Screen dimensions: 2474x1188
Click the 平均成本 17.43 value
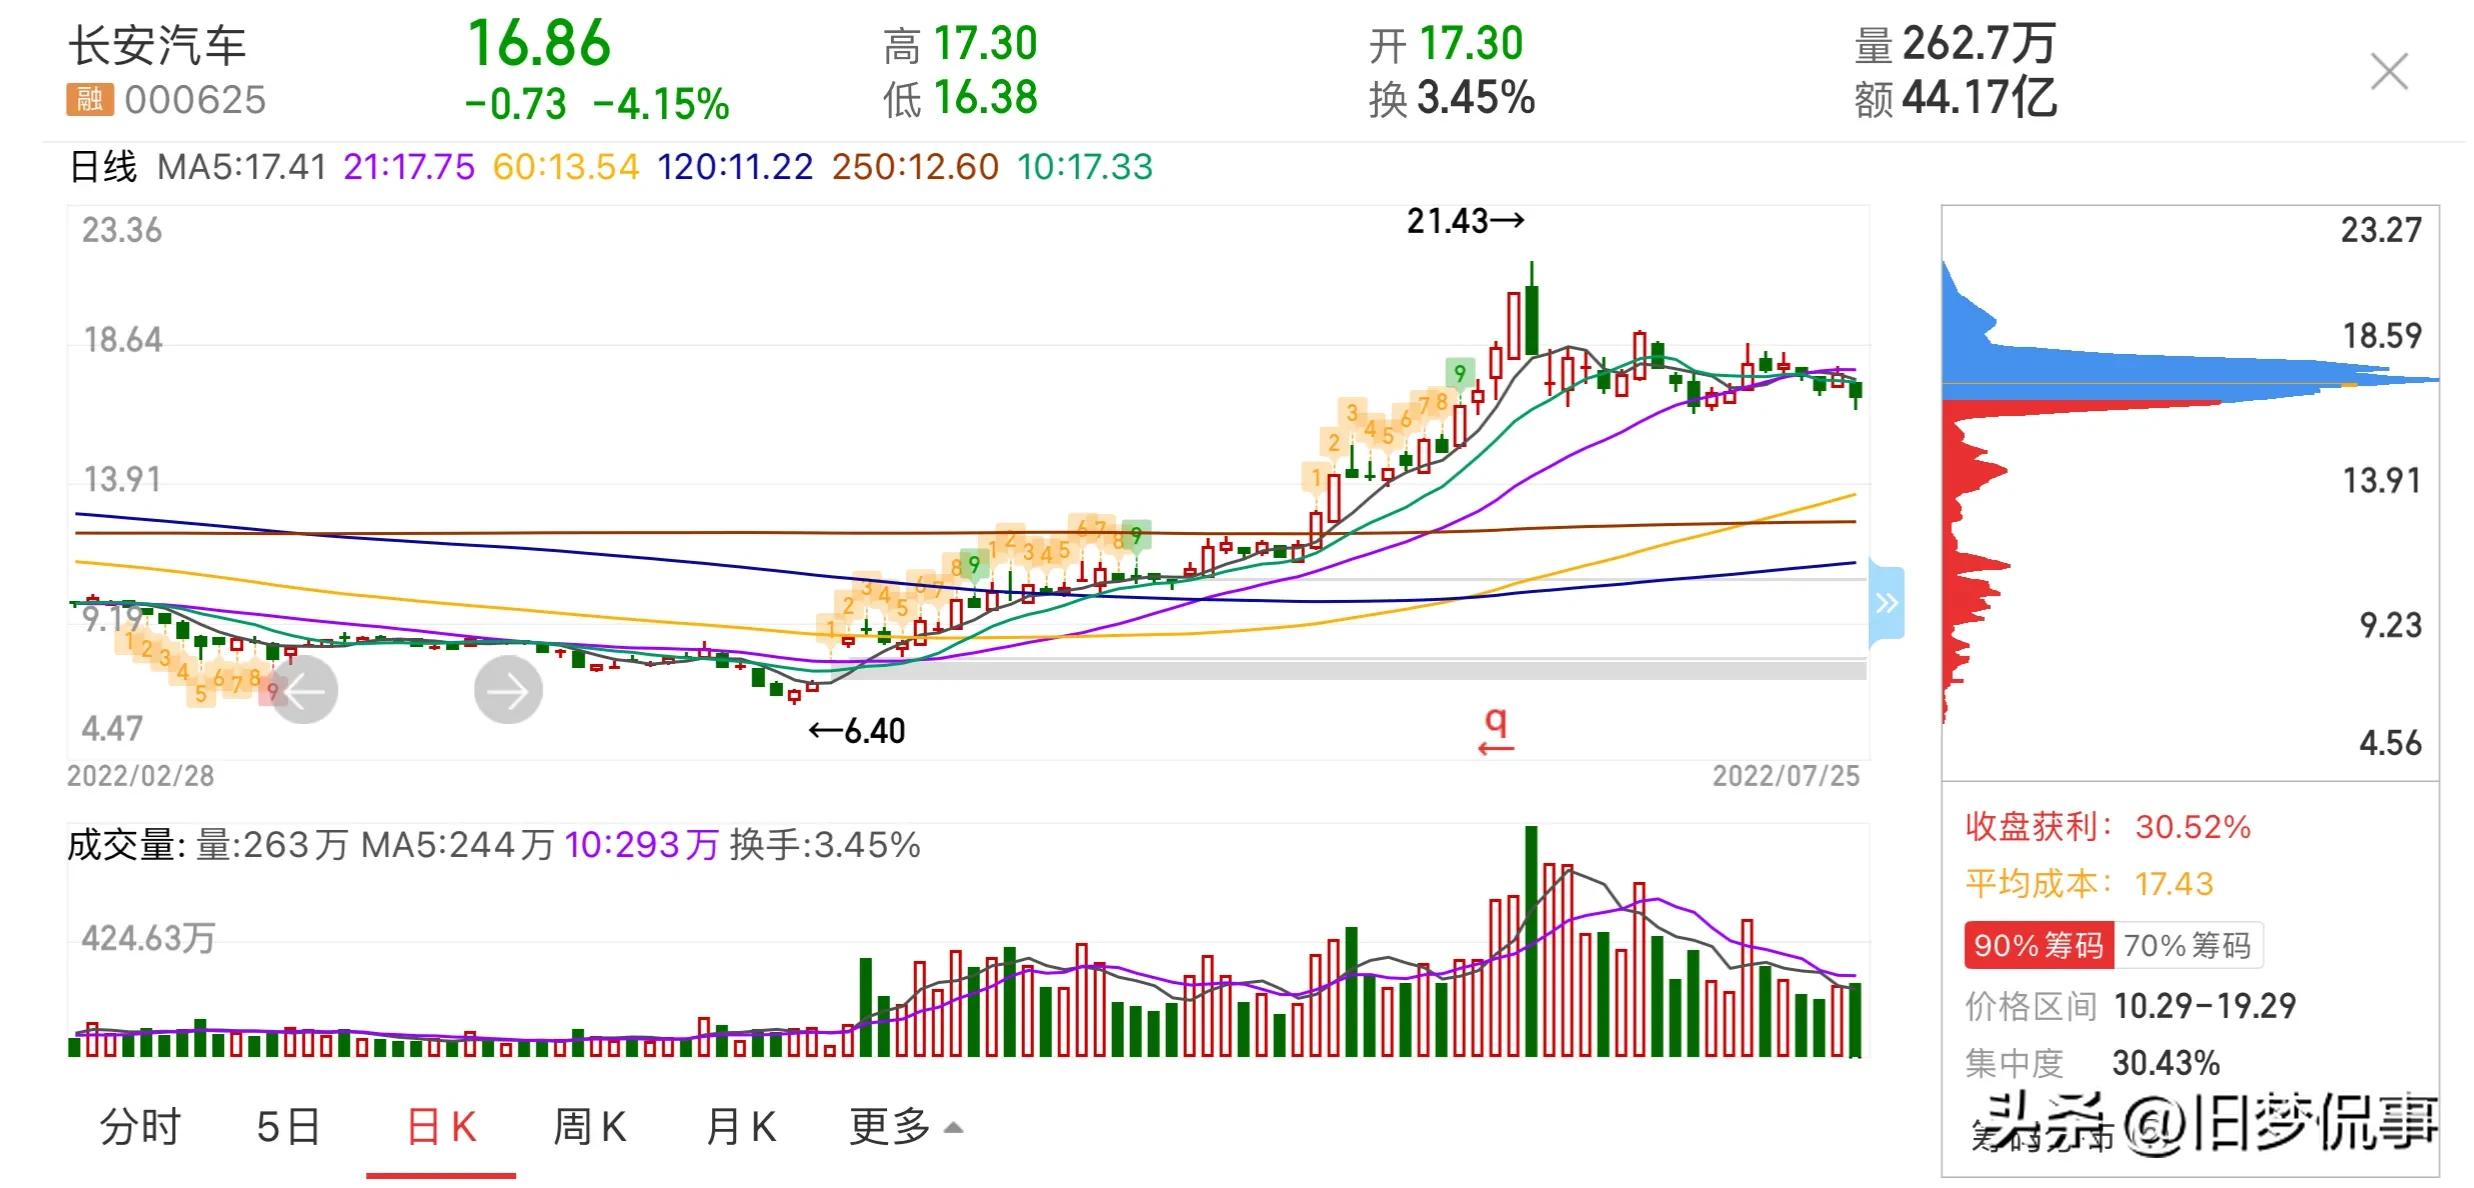(x=2174, y=884)
